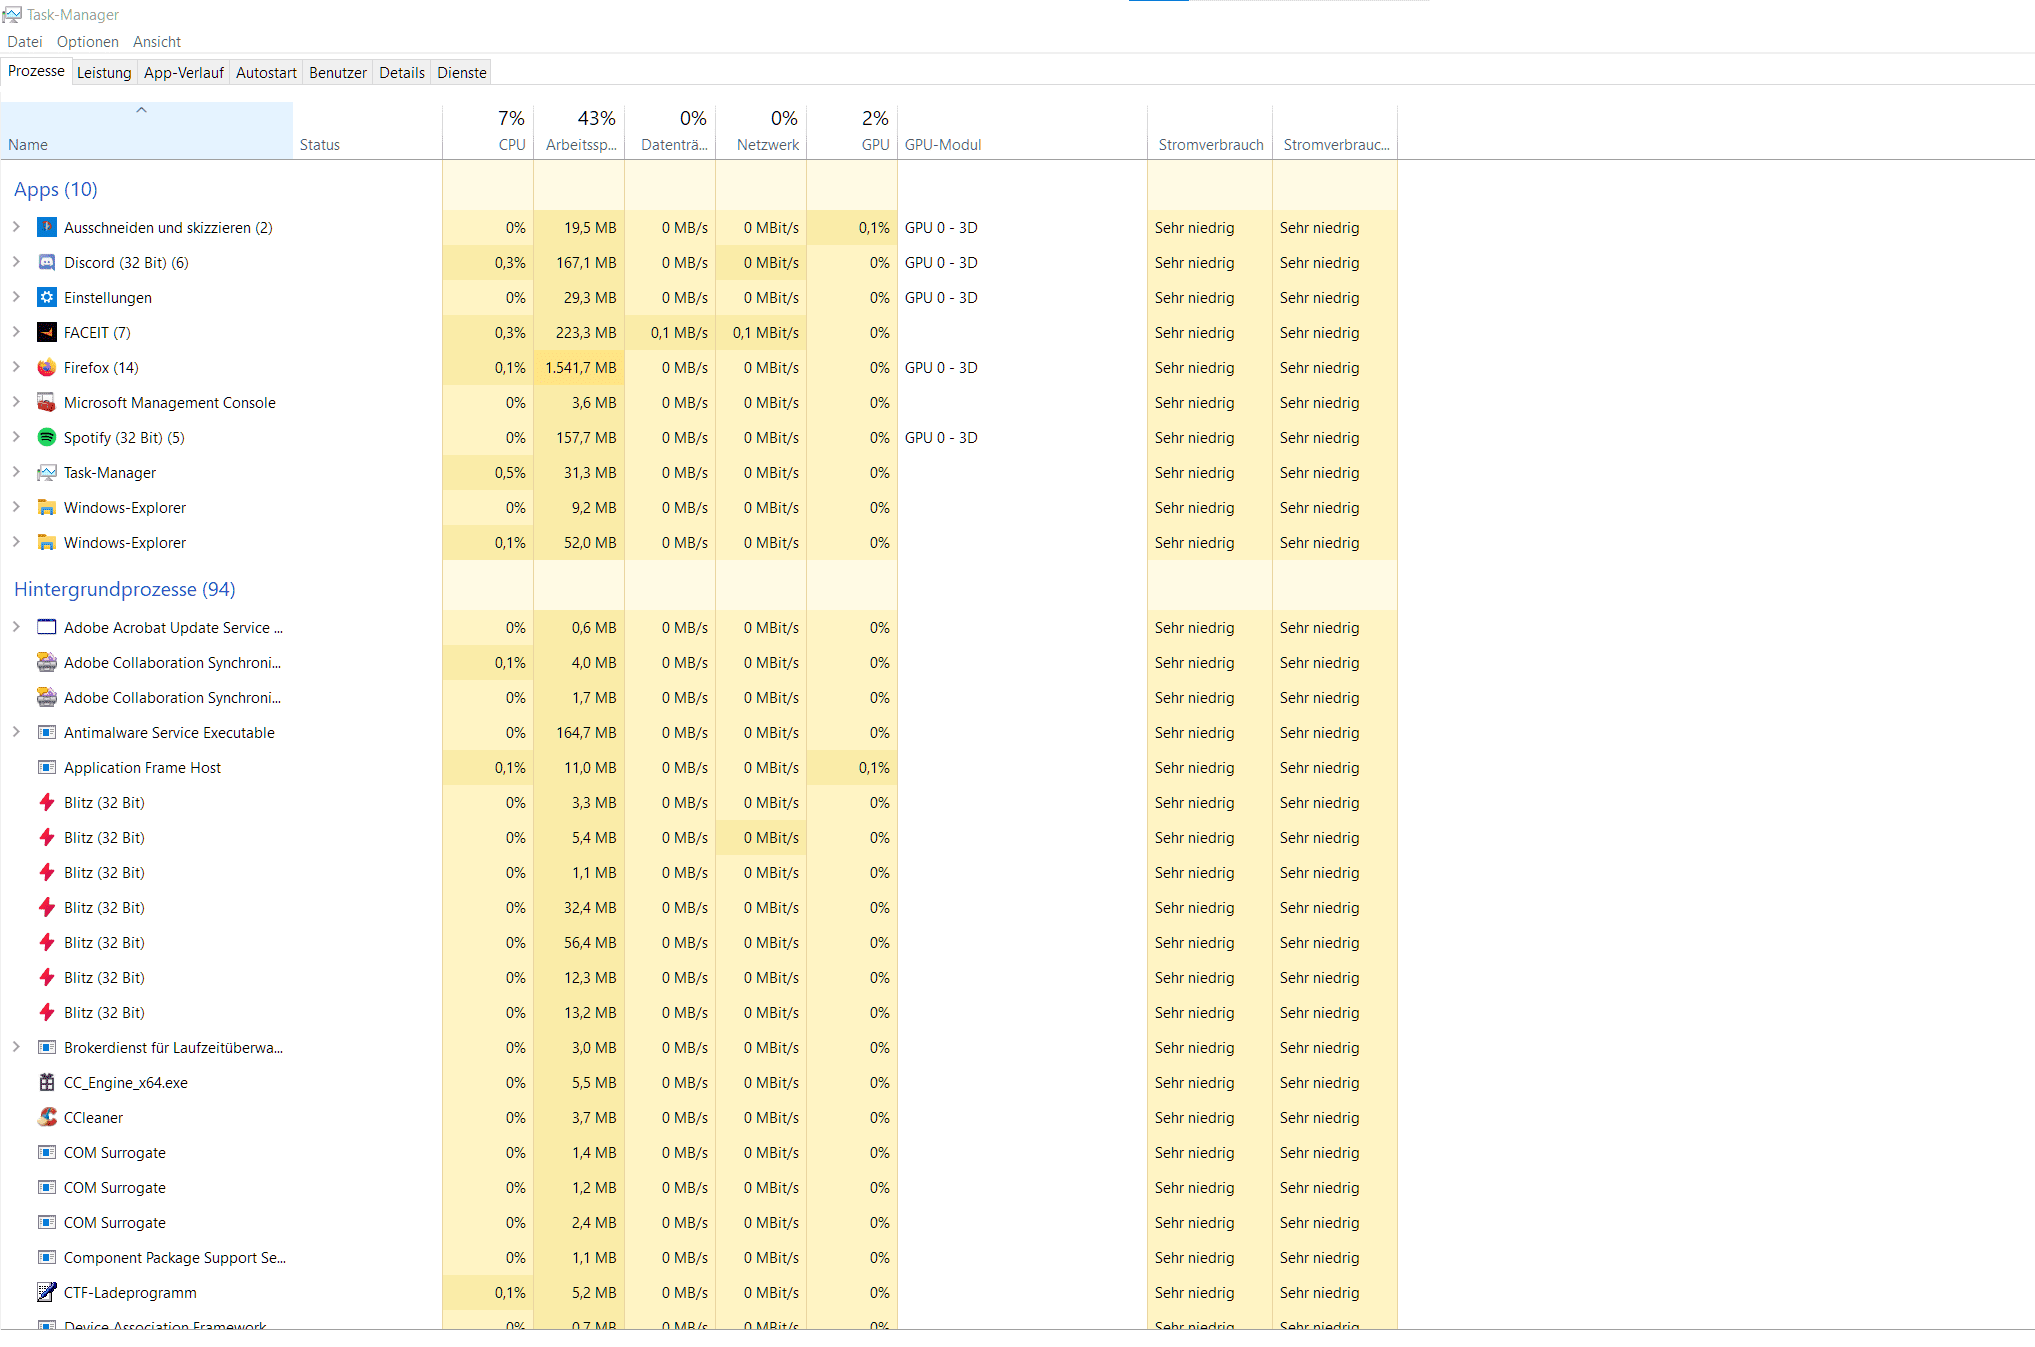Sort processes by Datenträger column
Screen dimensions: 2035x1347
point(670,131)
